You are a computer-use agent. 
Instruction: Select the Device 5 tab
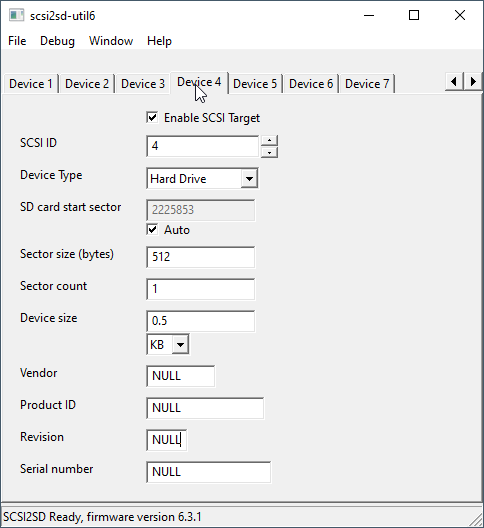click(255, 84)
